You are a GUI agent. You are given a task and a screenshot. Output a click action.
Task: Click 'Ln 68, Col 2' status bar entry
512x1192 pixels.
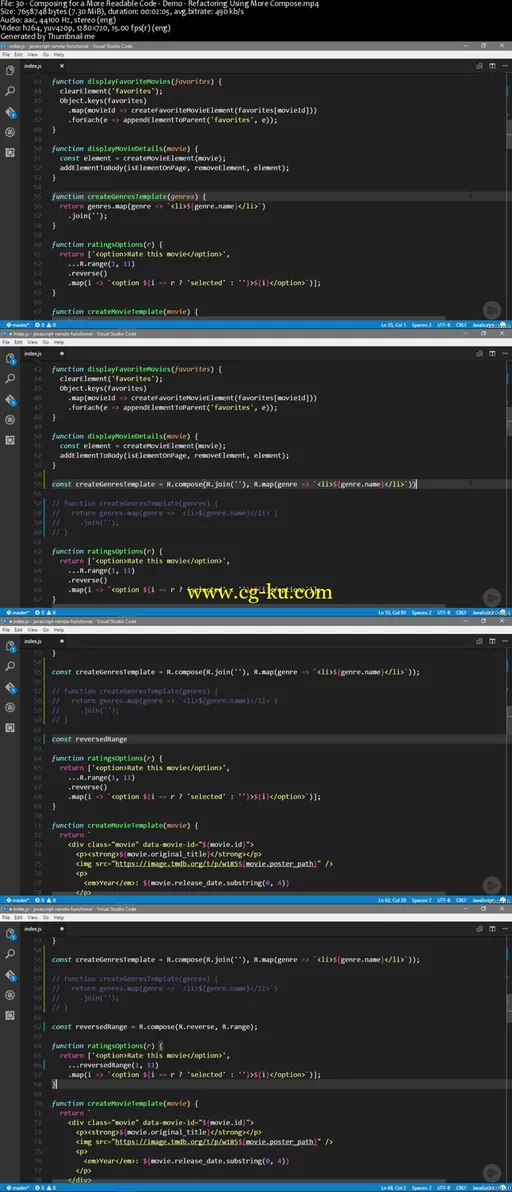tap(392, 1187)
